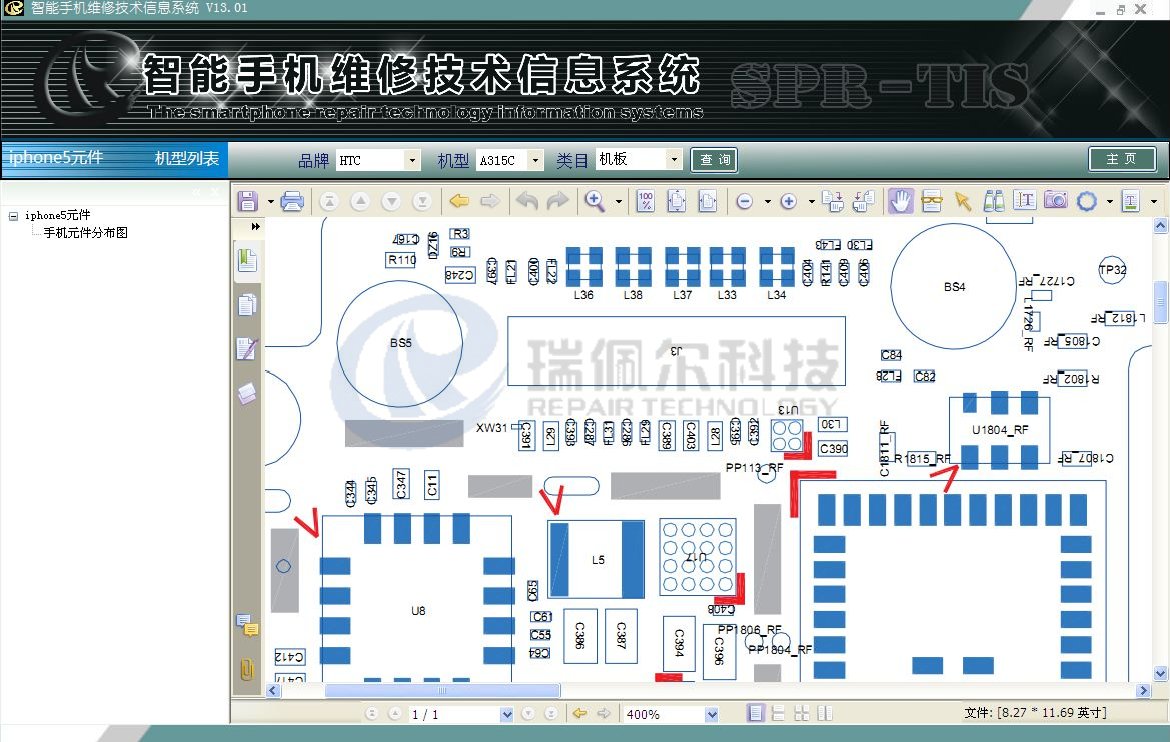Screen dimensions: 1170x742
Task: Toggle single page layout view
Action: click(x=756, y=713)
